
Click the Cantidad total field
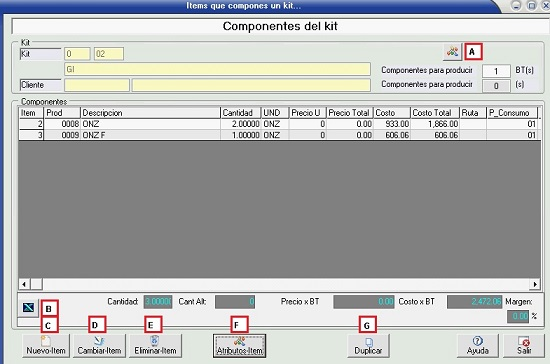158,302
